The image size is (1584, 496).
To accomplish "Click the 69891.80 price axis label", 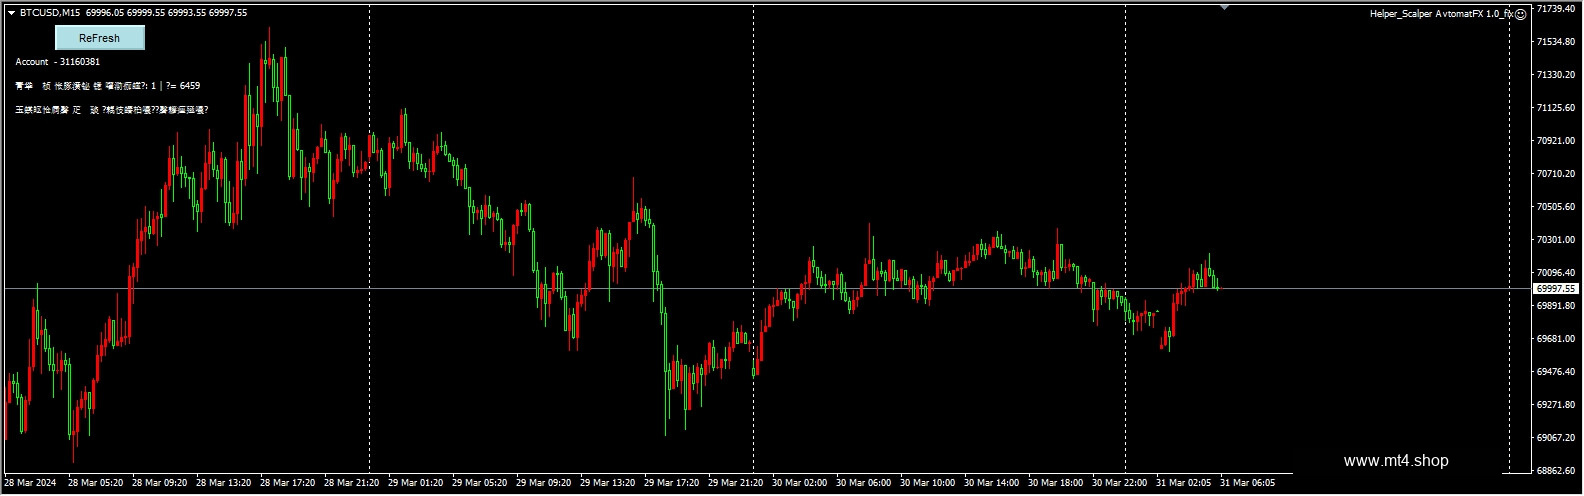I will pos(1556,306).
